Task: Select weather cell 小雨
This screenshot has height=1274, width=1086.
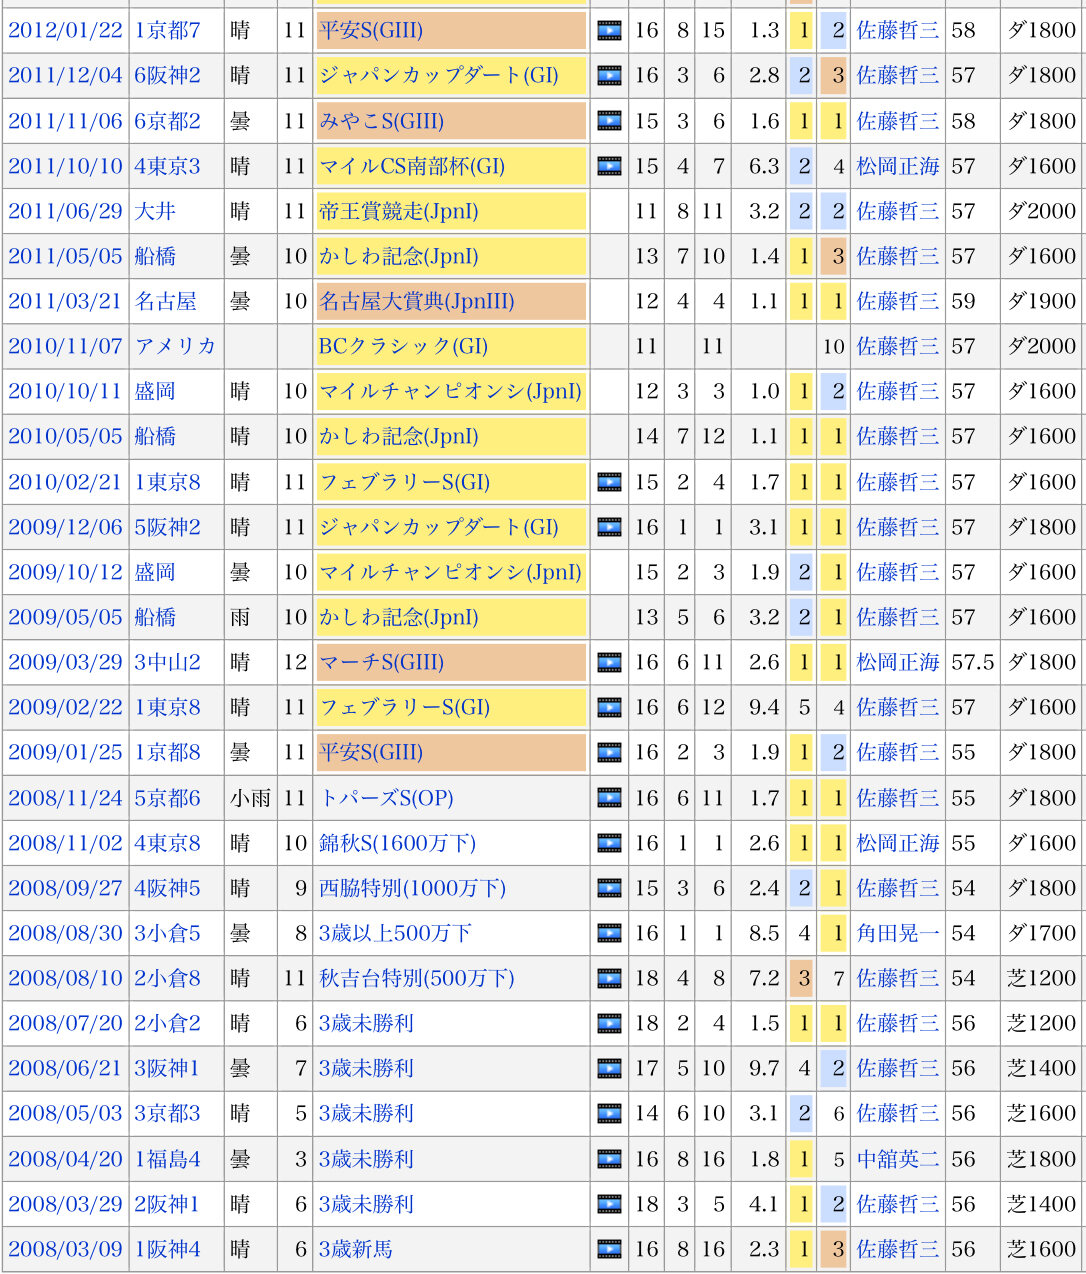Action: (x=250, y=798)
